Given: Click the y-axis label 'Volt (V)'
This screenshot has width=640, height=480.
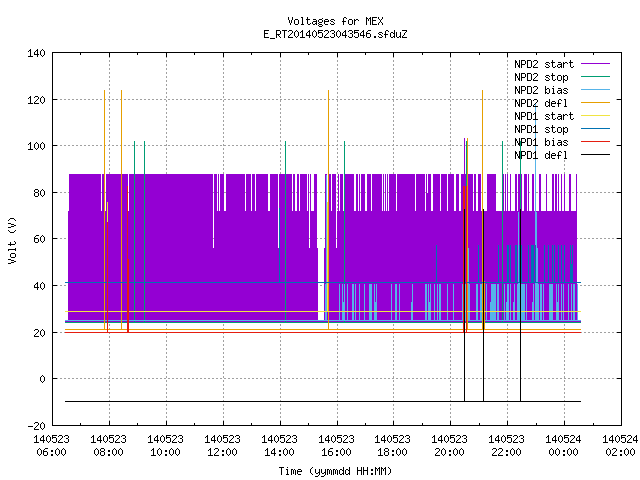Looking at the screenshot, I should click(13, 240).
